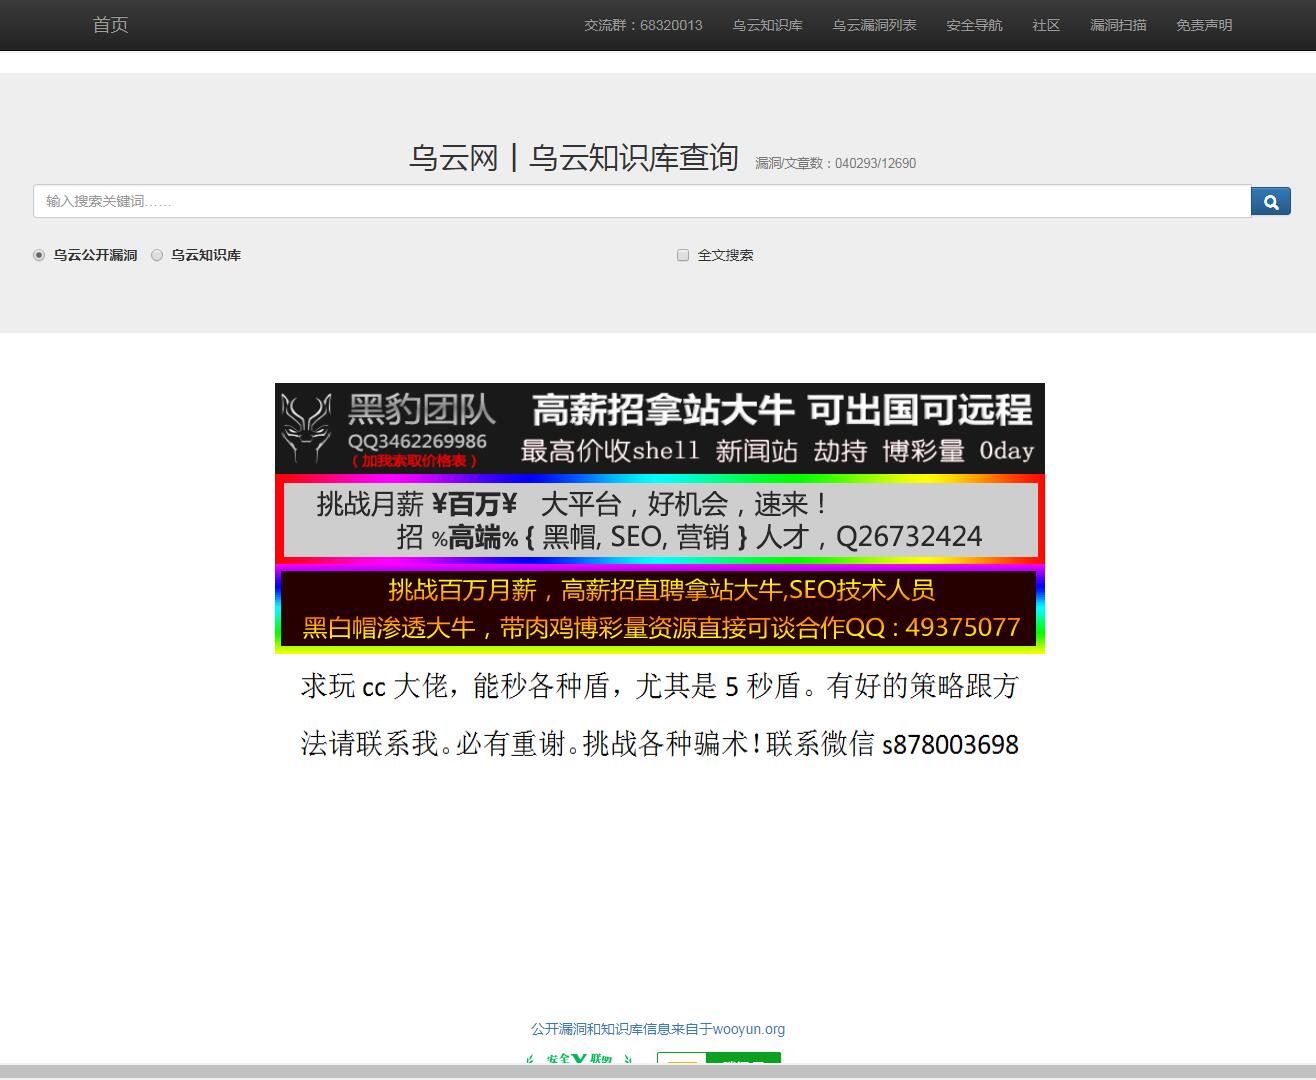Open 安全导航 navbar item
1316x1080 pixels.
tap(974, 25)
